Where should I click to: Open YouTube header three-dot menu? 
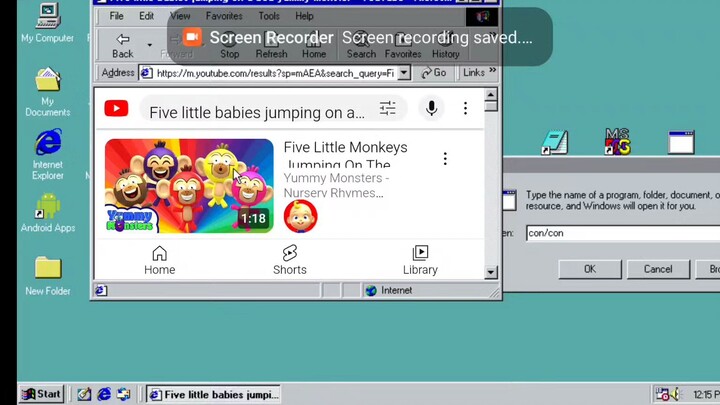(465, 108)
